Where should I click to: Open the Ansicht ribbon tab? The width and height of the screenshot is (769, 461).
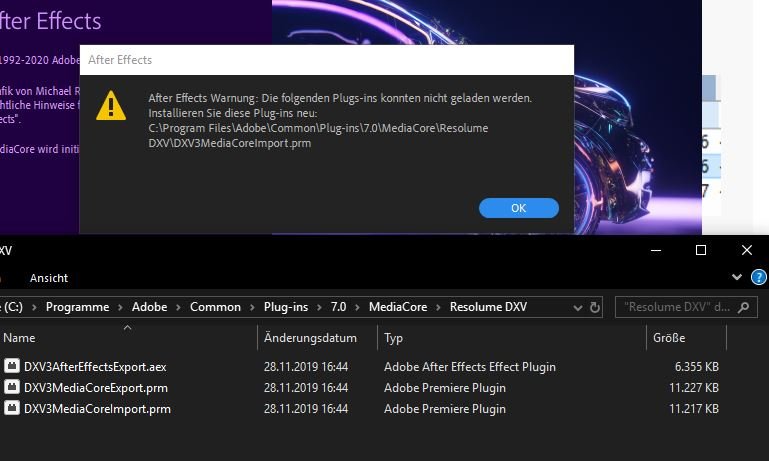tap(49, 277)
